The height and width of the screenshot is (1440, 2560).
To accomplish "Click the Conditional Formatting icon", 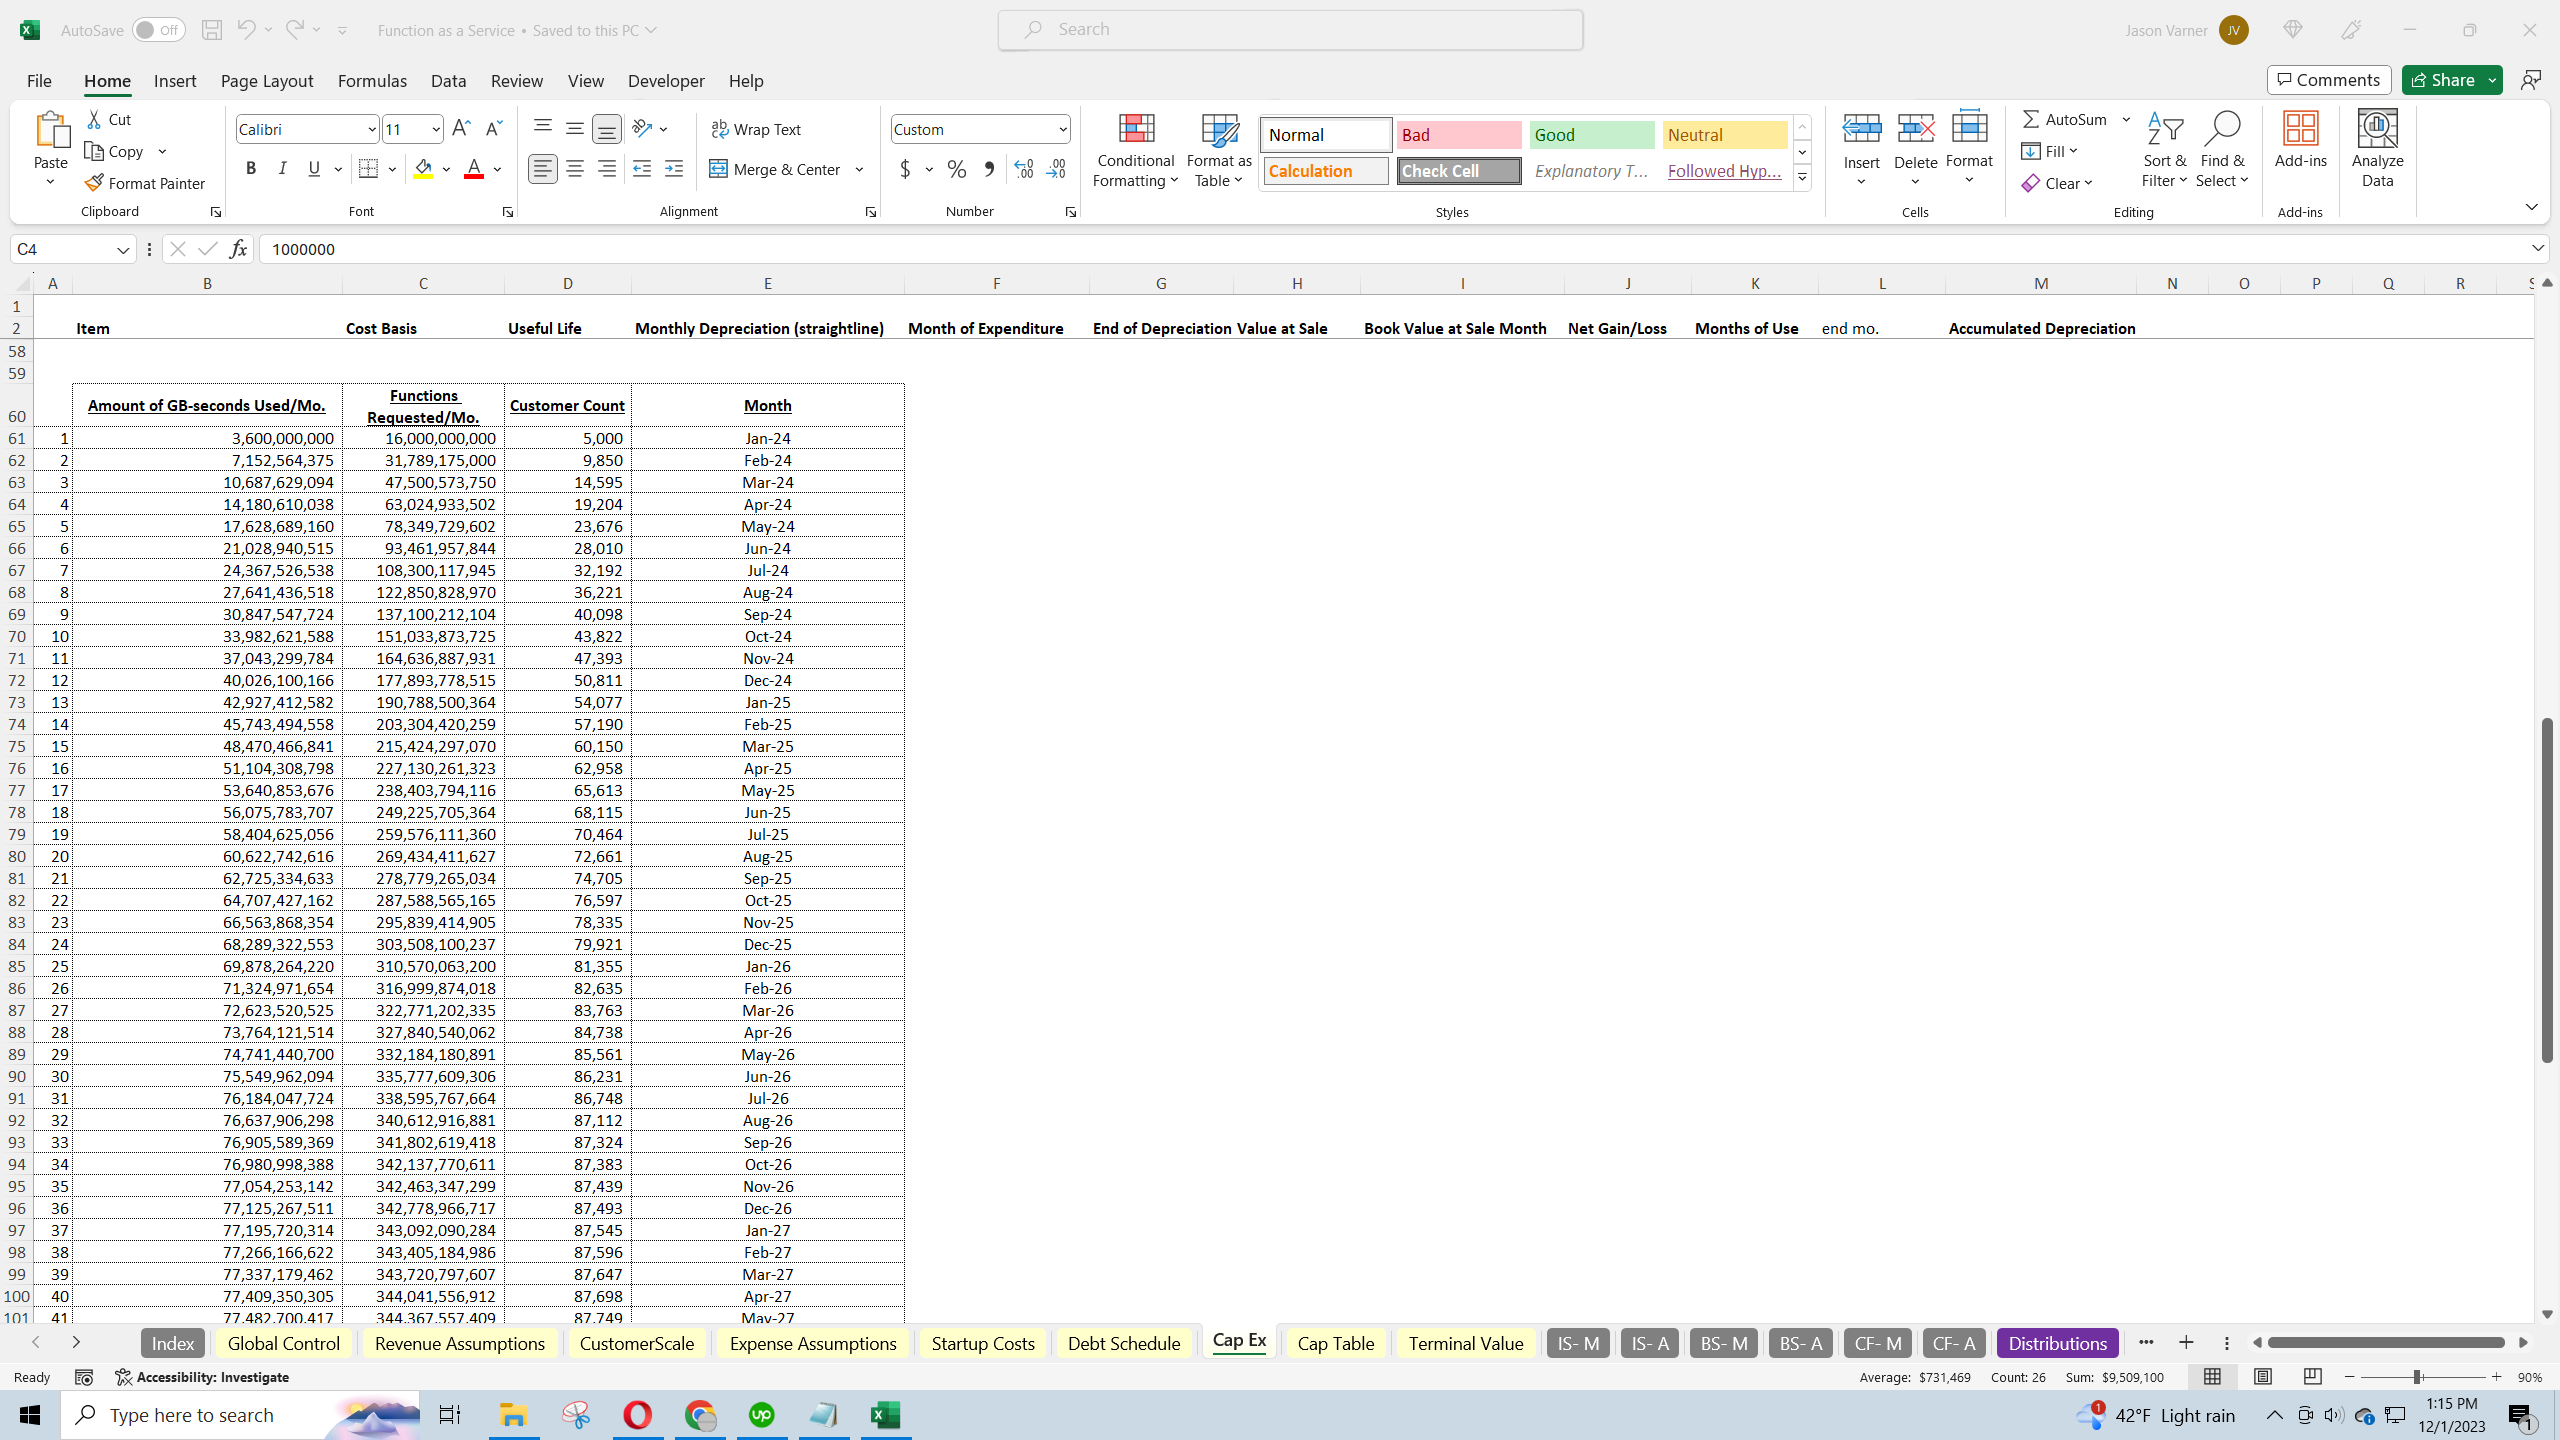I will tap(1135, 130).
